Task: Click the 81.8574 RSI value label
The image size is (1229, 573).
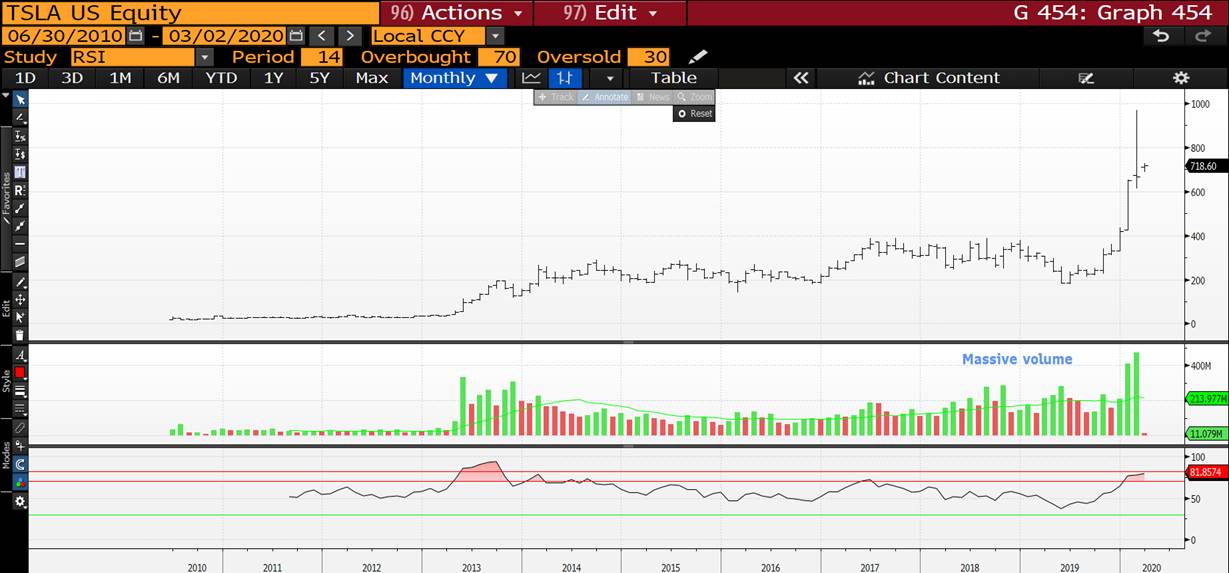Action: (x=1205, y=472)
